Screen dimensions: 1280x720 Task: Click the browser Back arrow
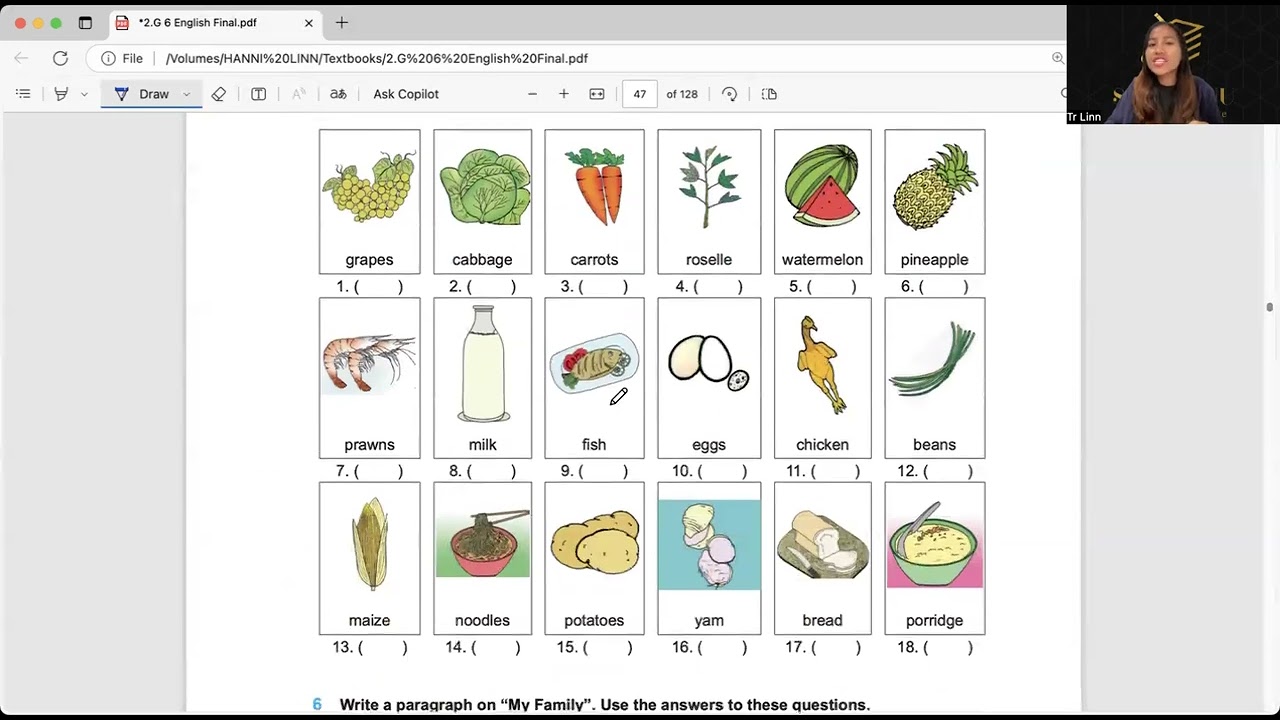coord(21,58)
